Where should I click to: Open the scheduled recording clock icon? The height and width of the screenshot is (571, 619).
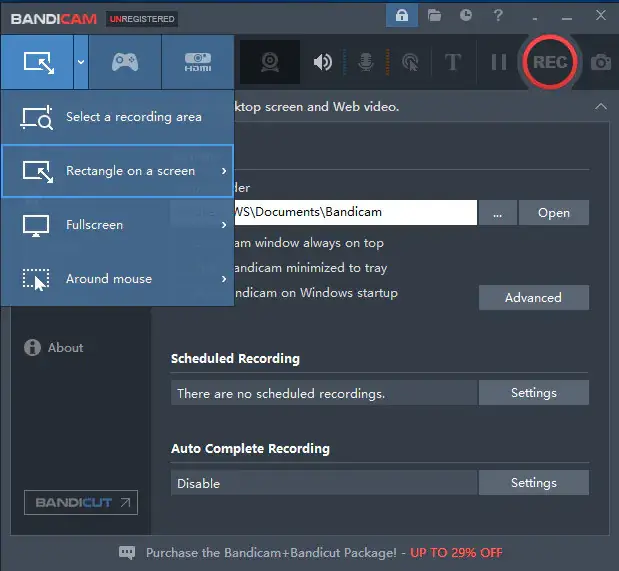click(466, 16)
